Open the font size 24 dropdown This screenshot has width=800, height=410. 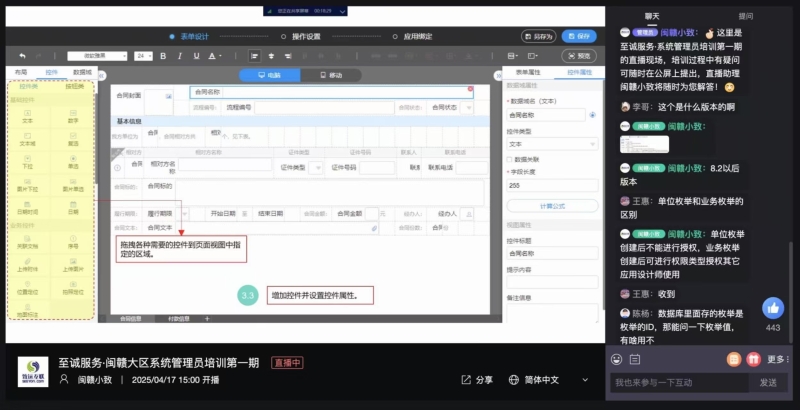[x=143, y=55]
